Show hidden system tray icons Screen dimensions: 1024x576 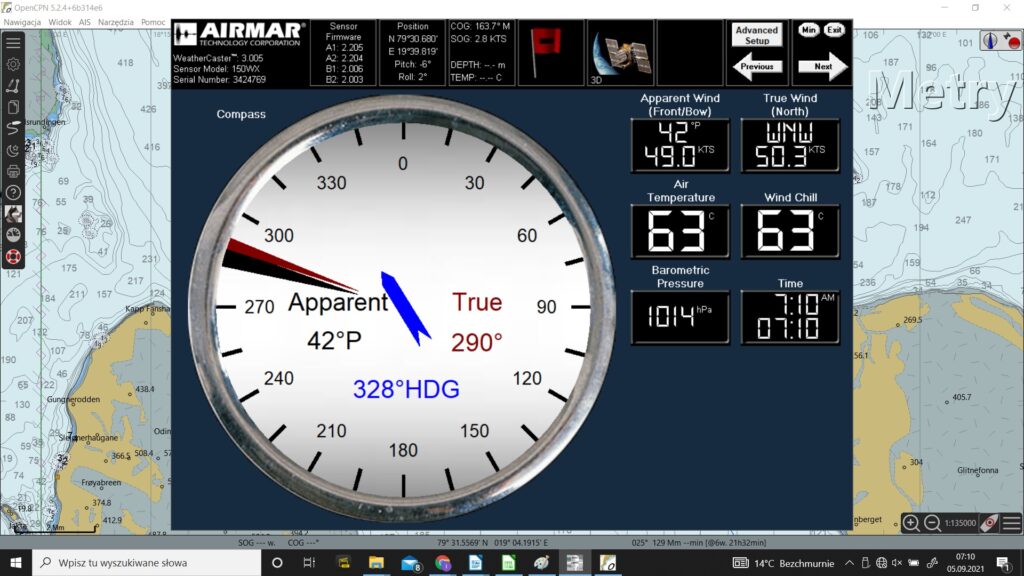(849, 563)
